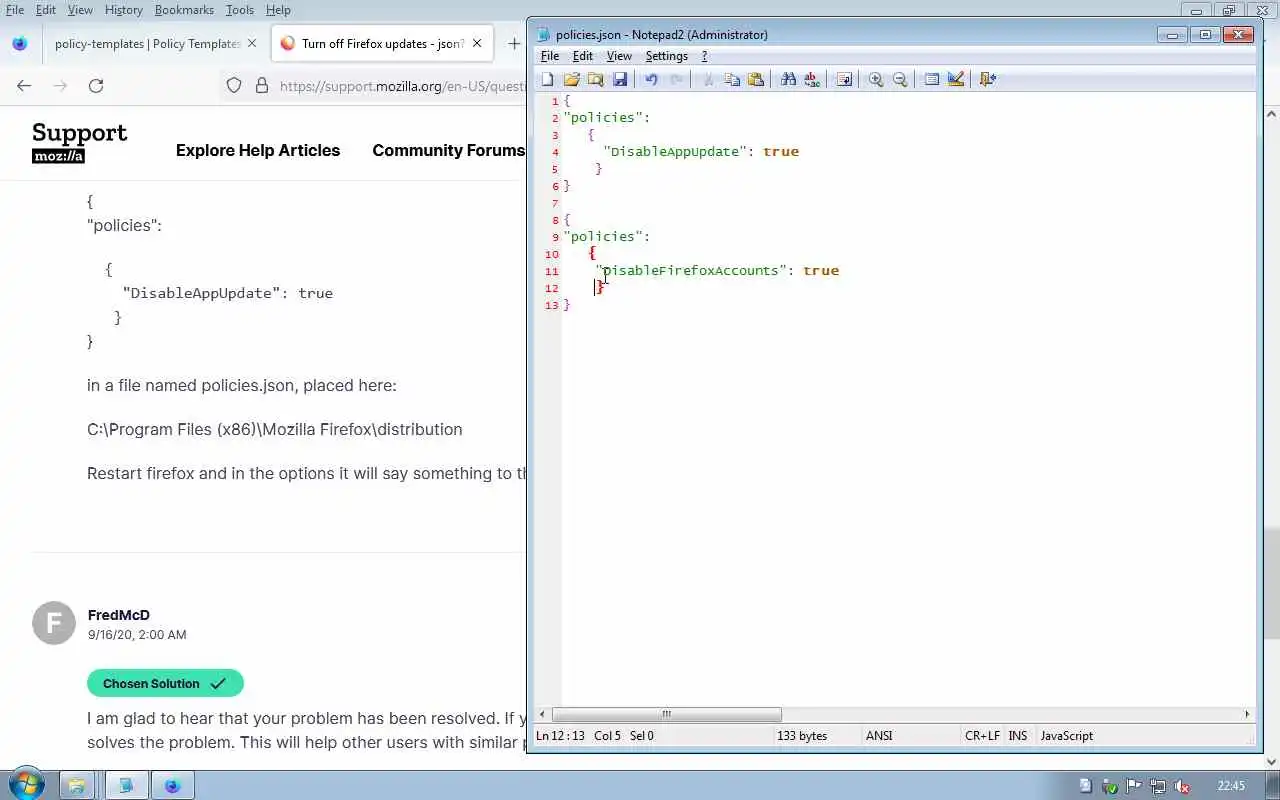The width and height of the screenshot is (1280, 800).
Task: Click the Notepad2 horizontal scrollbar thumb
Action: point(666,714)
